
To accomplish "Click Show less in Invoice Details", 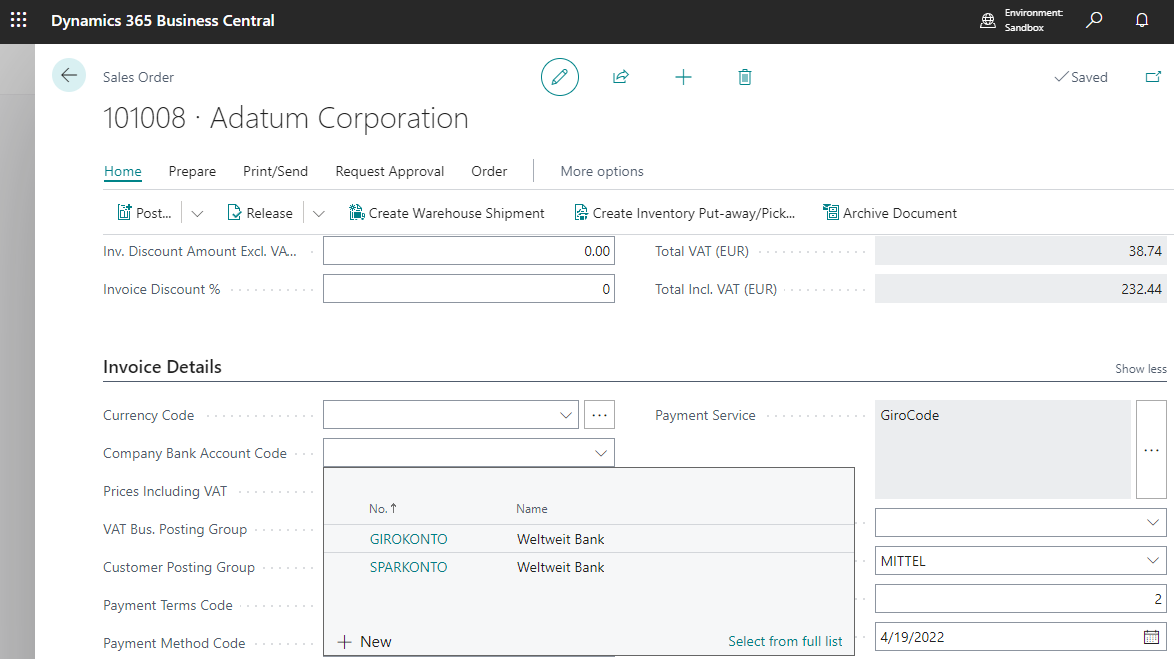I will pos(1140,369).
